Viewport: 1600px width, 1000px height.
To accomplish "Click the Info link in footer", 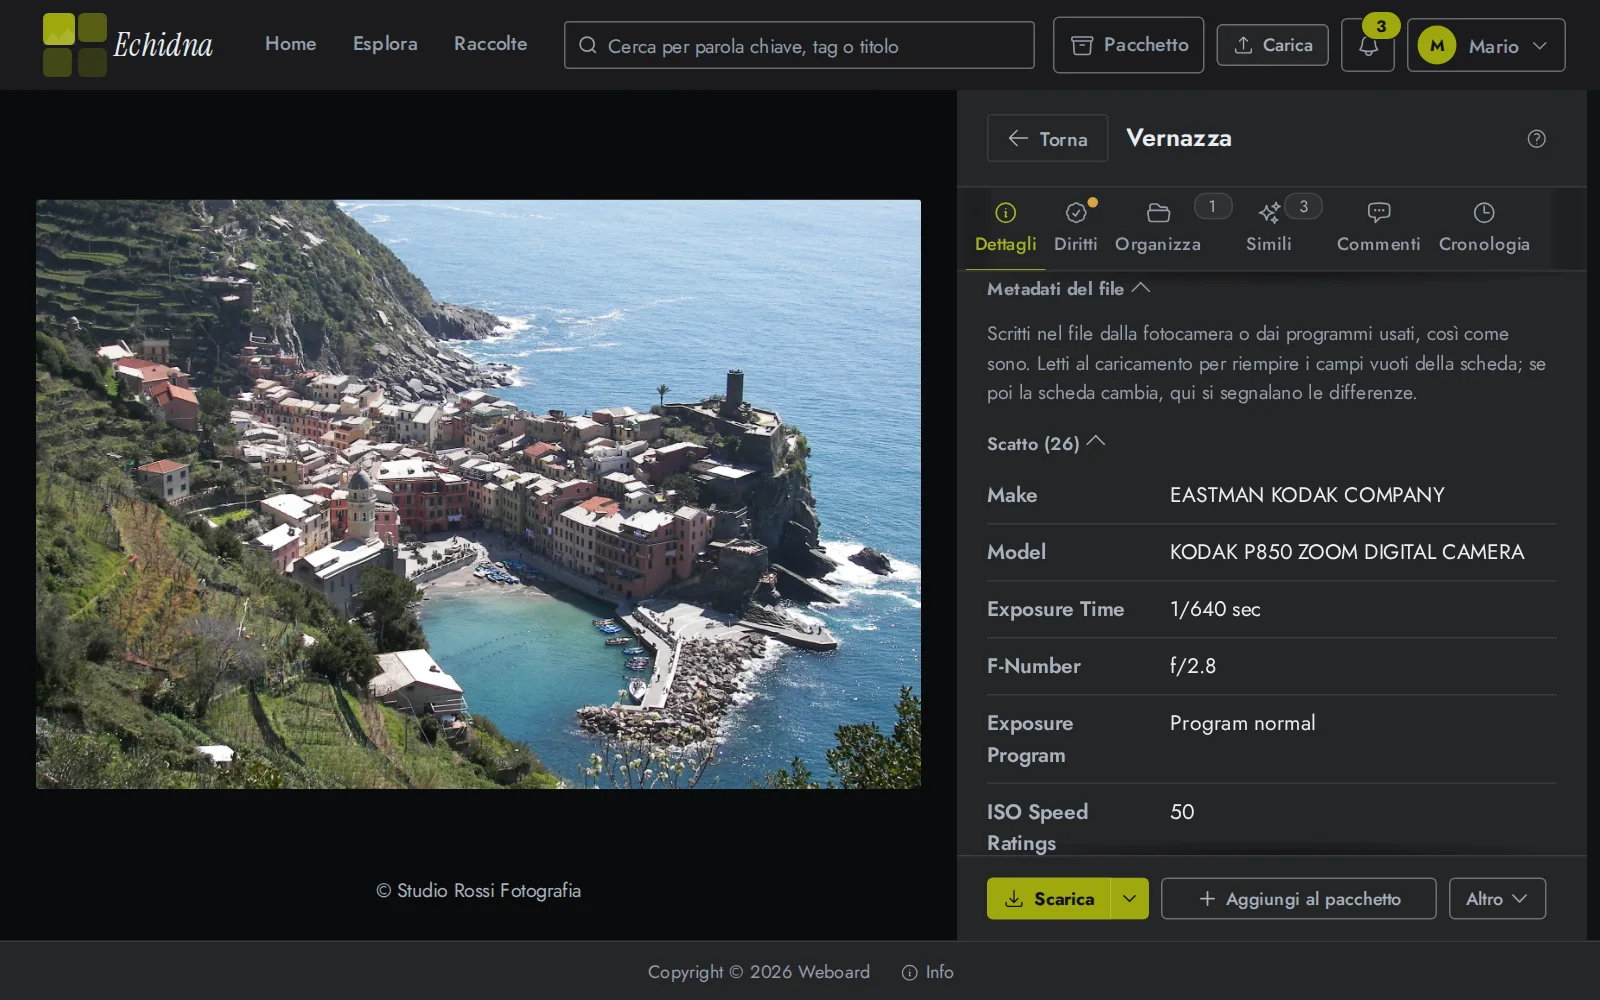I will coord(928,972).
